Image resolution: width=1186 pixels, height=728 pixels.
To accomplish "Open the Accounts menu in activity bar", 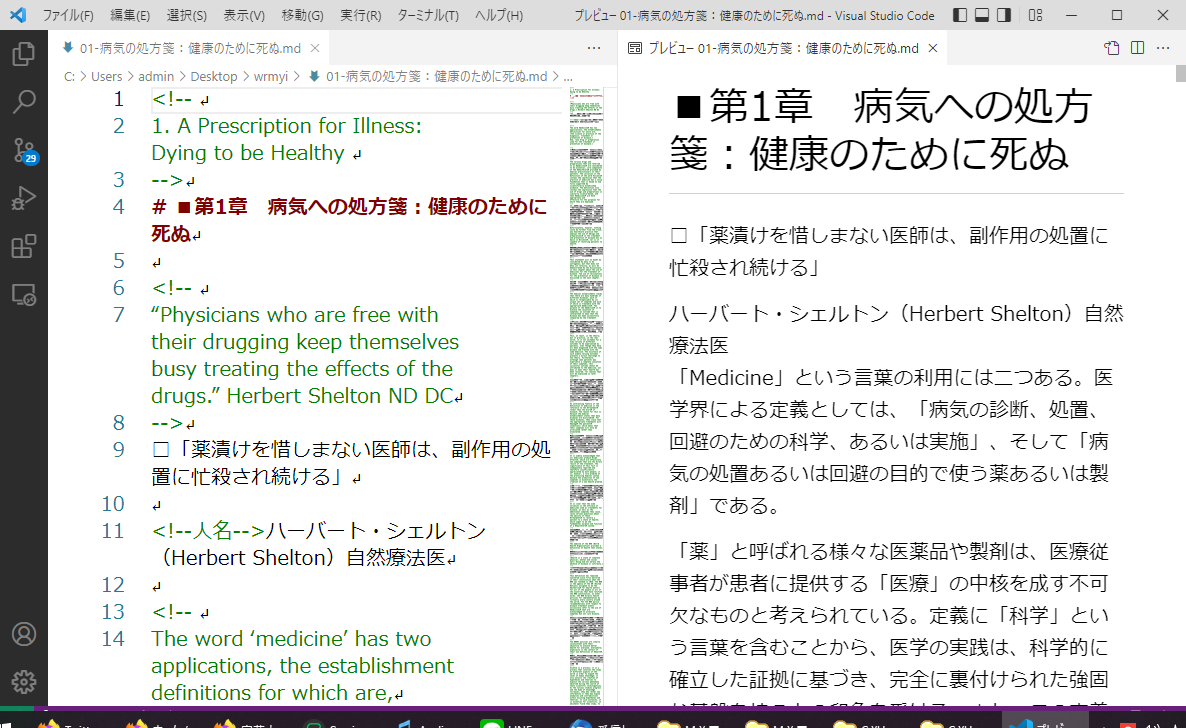I will (x=24, y=634).
